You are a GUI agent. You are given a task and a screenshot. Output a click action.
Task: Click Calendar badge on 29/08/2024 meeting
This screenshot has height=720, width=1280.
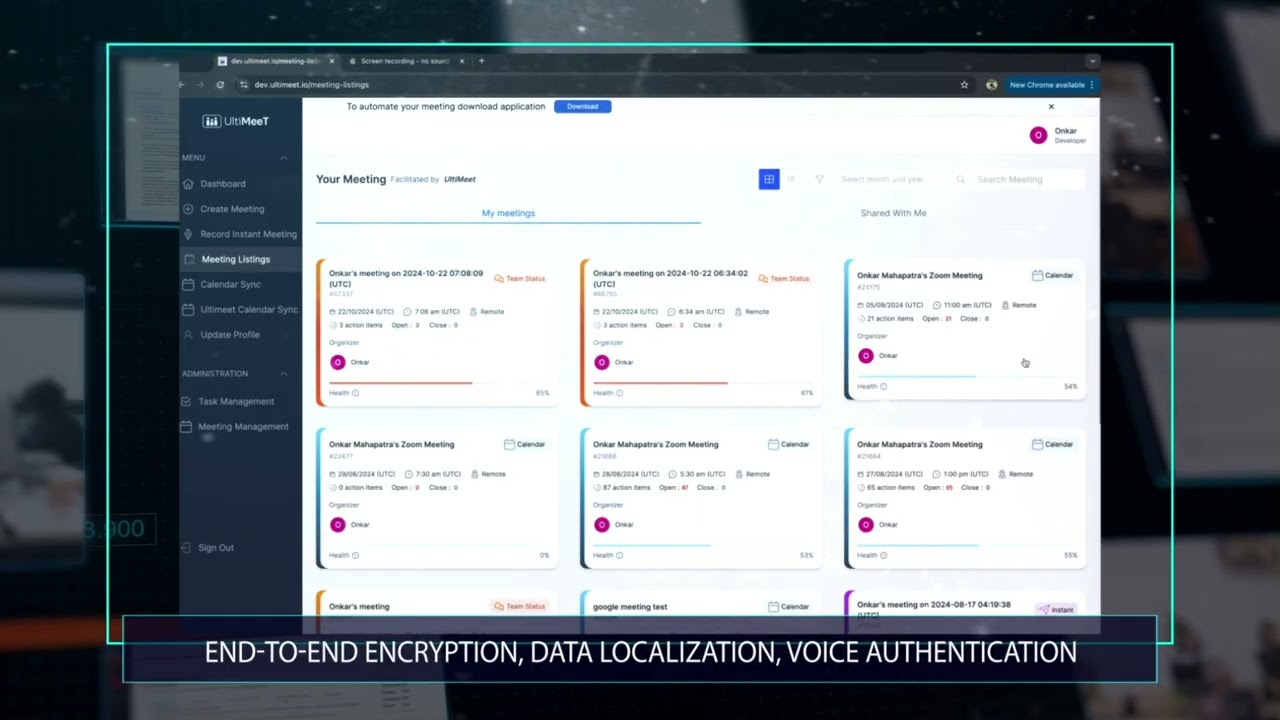tap(524, 445)
